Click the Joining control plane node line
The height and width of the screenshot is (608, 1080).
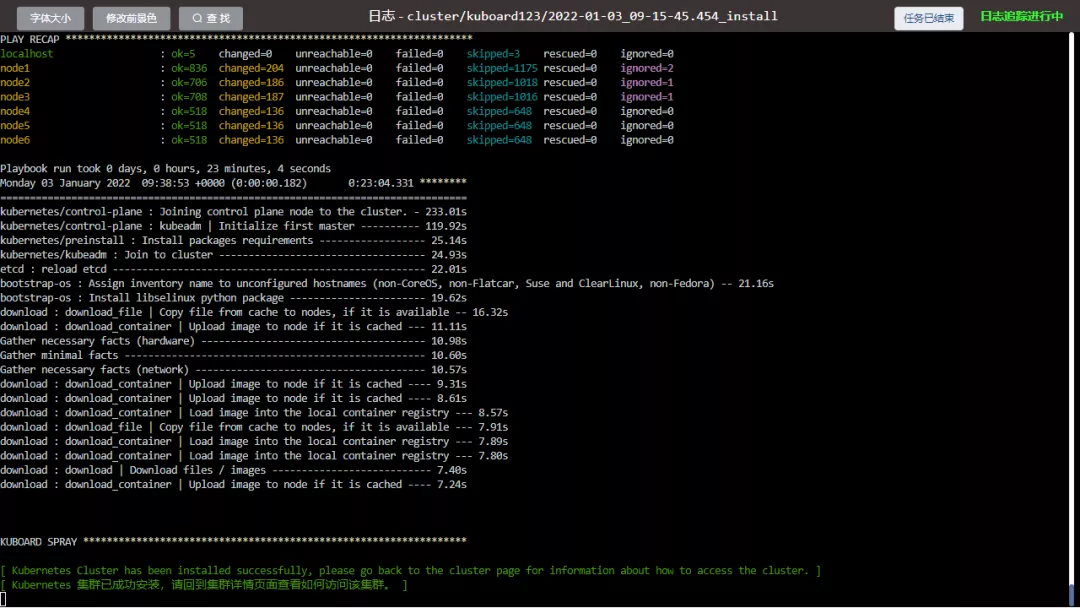233,212
